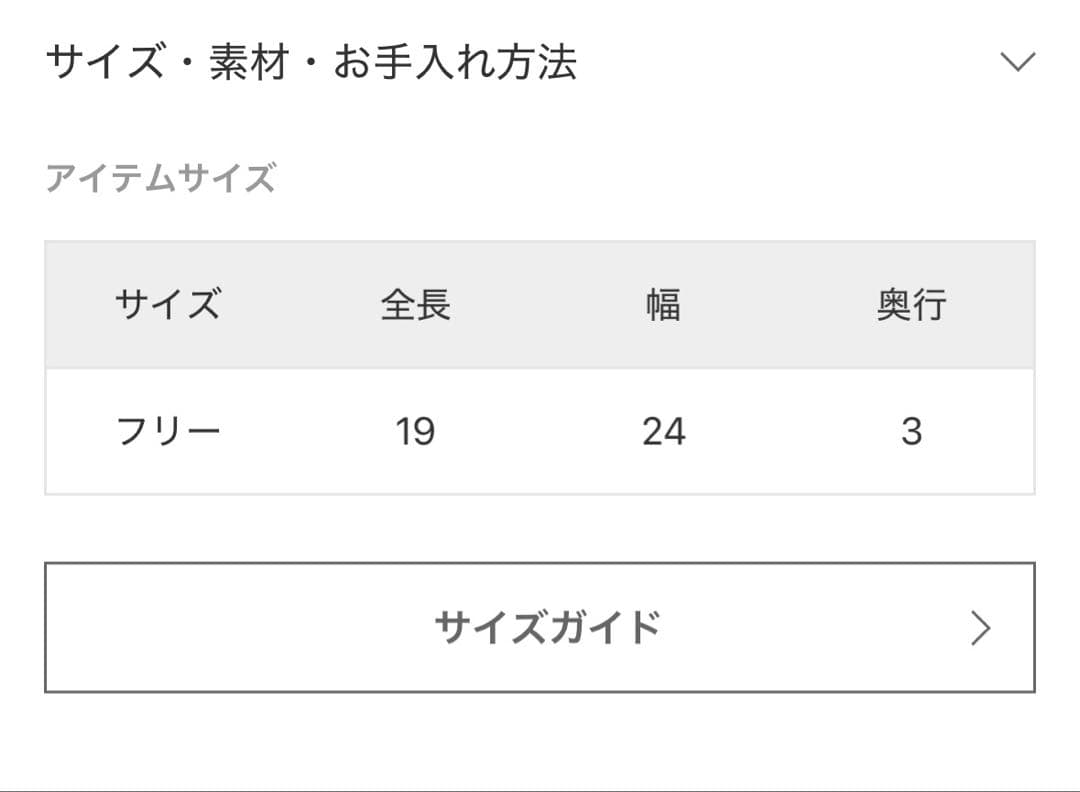Open the サイズガイド button
Screen dimensions: 1080x792
(540, 627)
